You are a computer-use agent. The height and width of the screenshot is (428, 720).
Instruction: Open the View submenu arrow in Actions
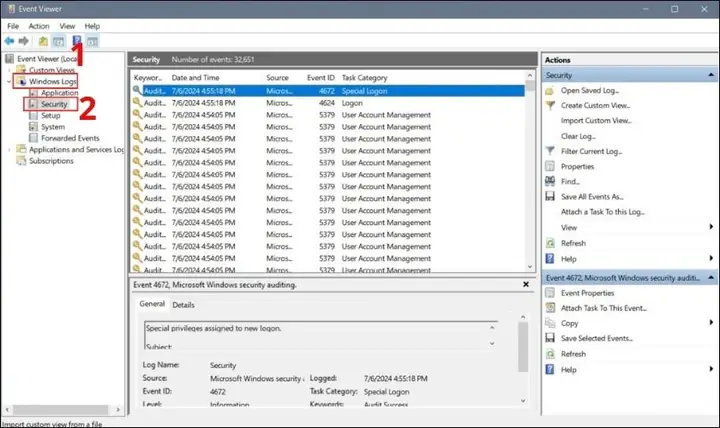[x=711, y=227]
